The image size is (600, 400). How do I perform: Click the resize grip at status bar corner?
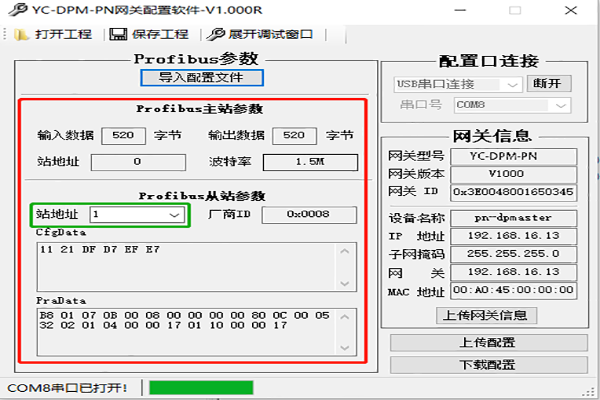coord(590,392)
